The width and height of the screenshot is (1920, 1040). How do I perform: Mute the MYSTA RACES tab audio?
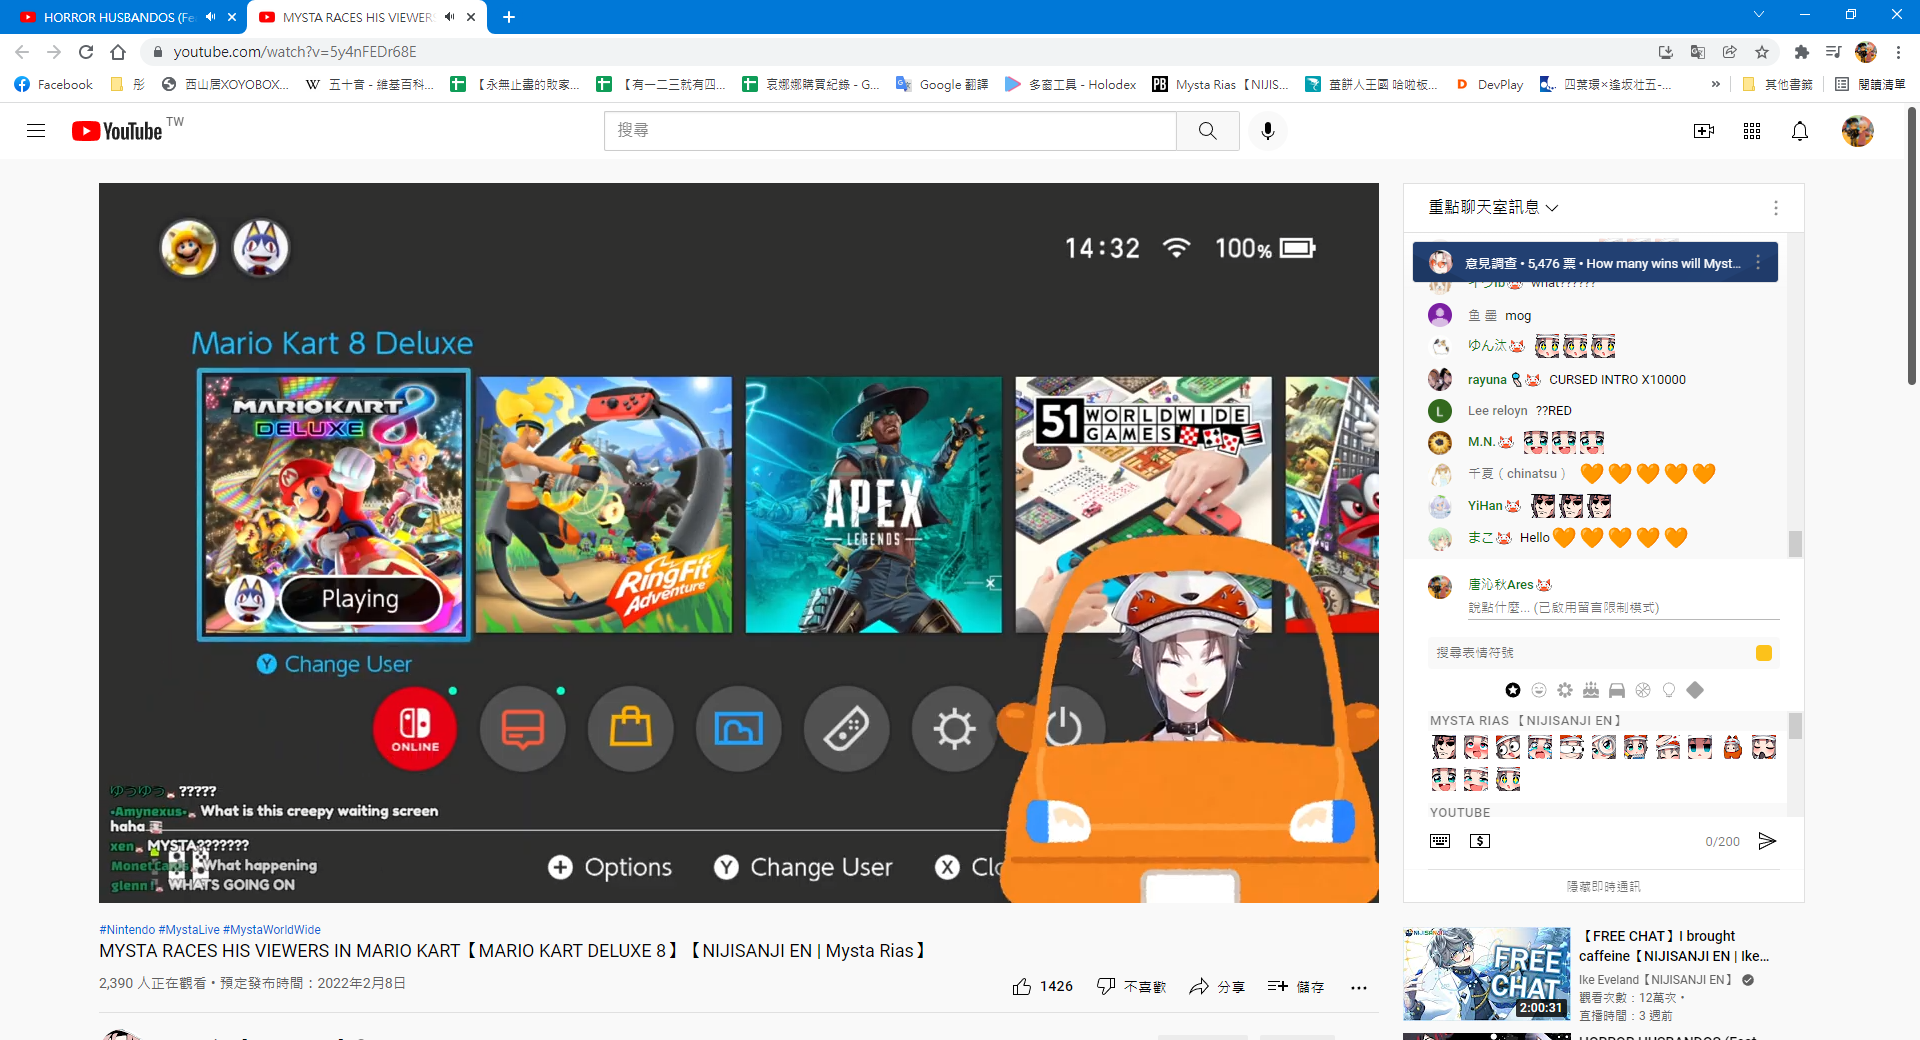coord(449,17)
